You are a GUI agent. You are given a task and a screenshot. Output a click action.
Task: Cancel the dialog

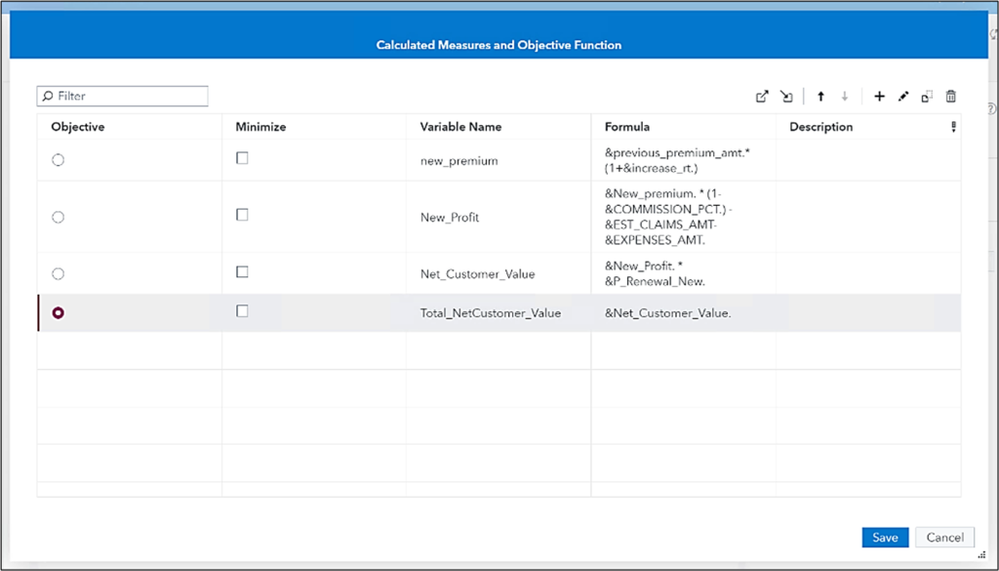point(944,537)
